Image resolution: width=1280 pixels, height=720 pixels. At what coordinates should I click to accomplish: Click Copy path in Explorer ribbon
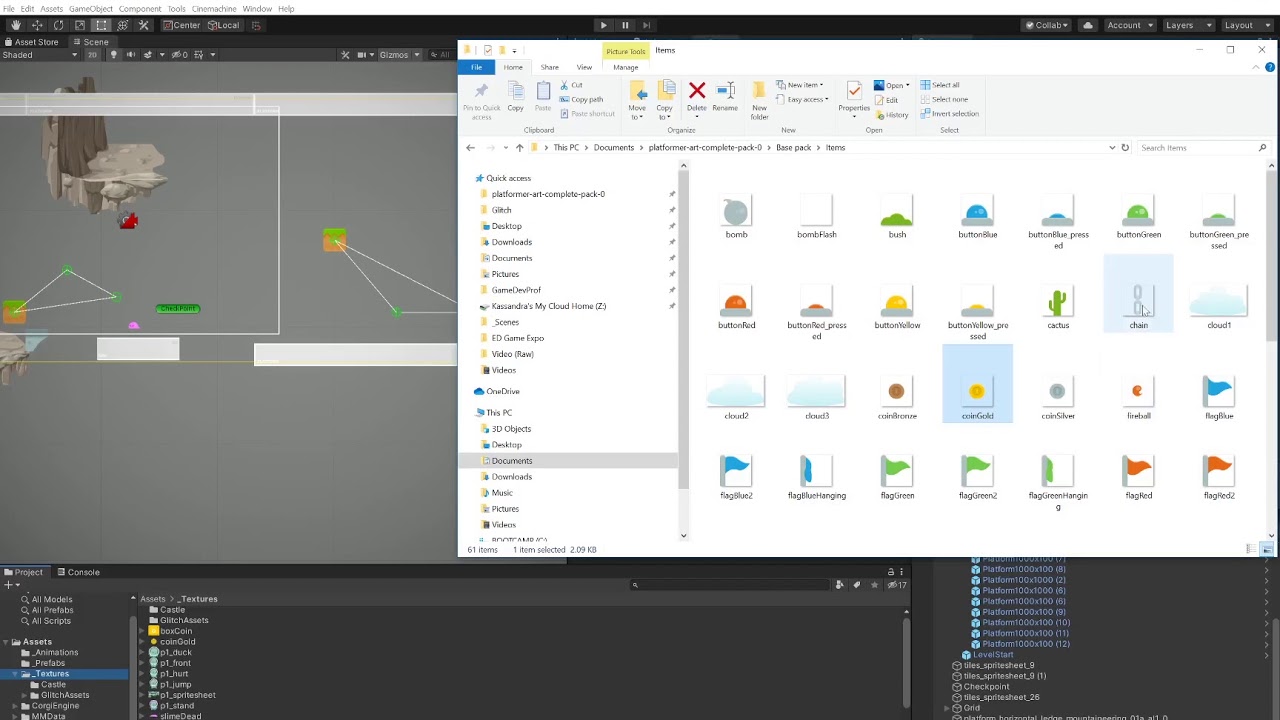pyautogui.click(x=581, y=99)
